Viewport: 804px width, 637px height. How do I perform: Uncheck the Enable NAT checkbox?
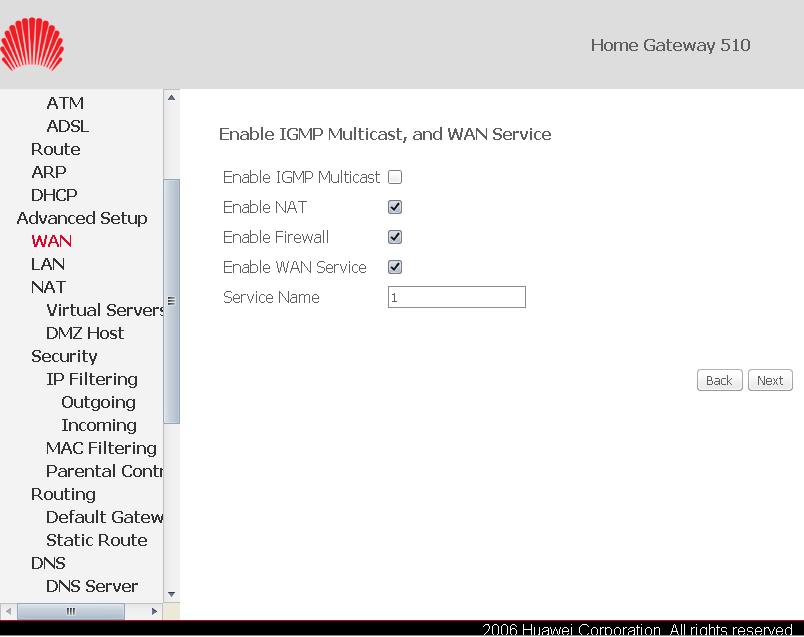pyautogui.click(x=395, y=207)
